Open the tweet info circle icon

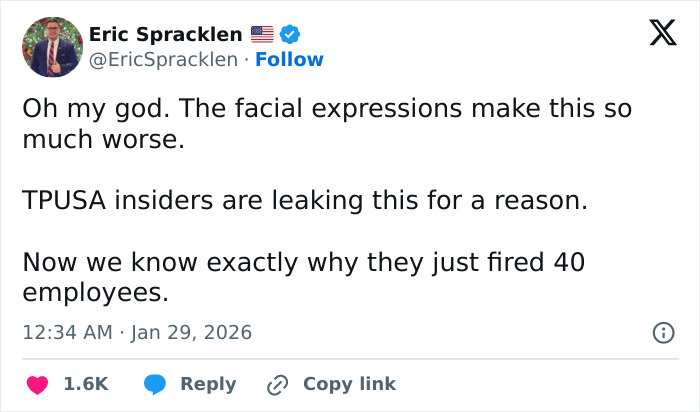662,333
